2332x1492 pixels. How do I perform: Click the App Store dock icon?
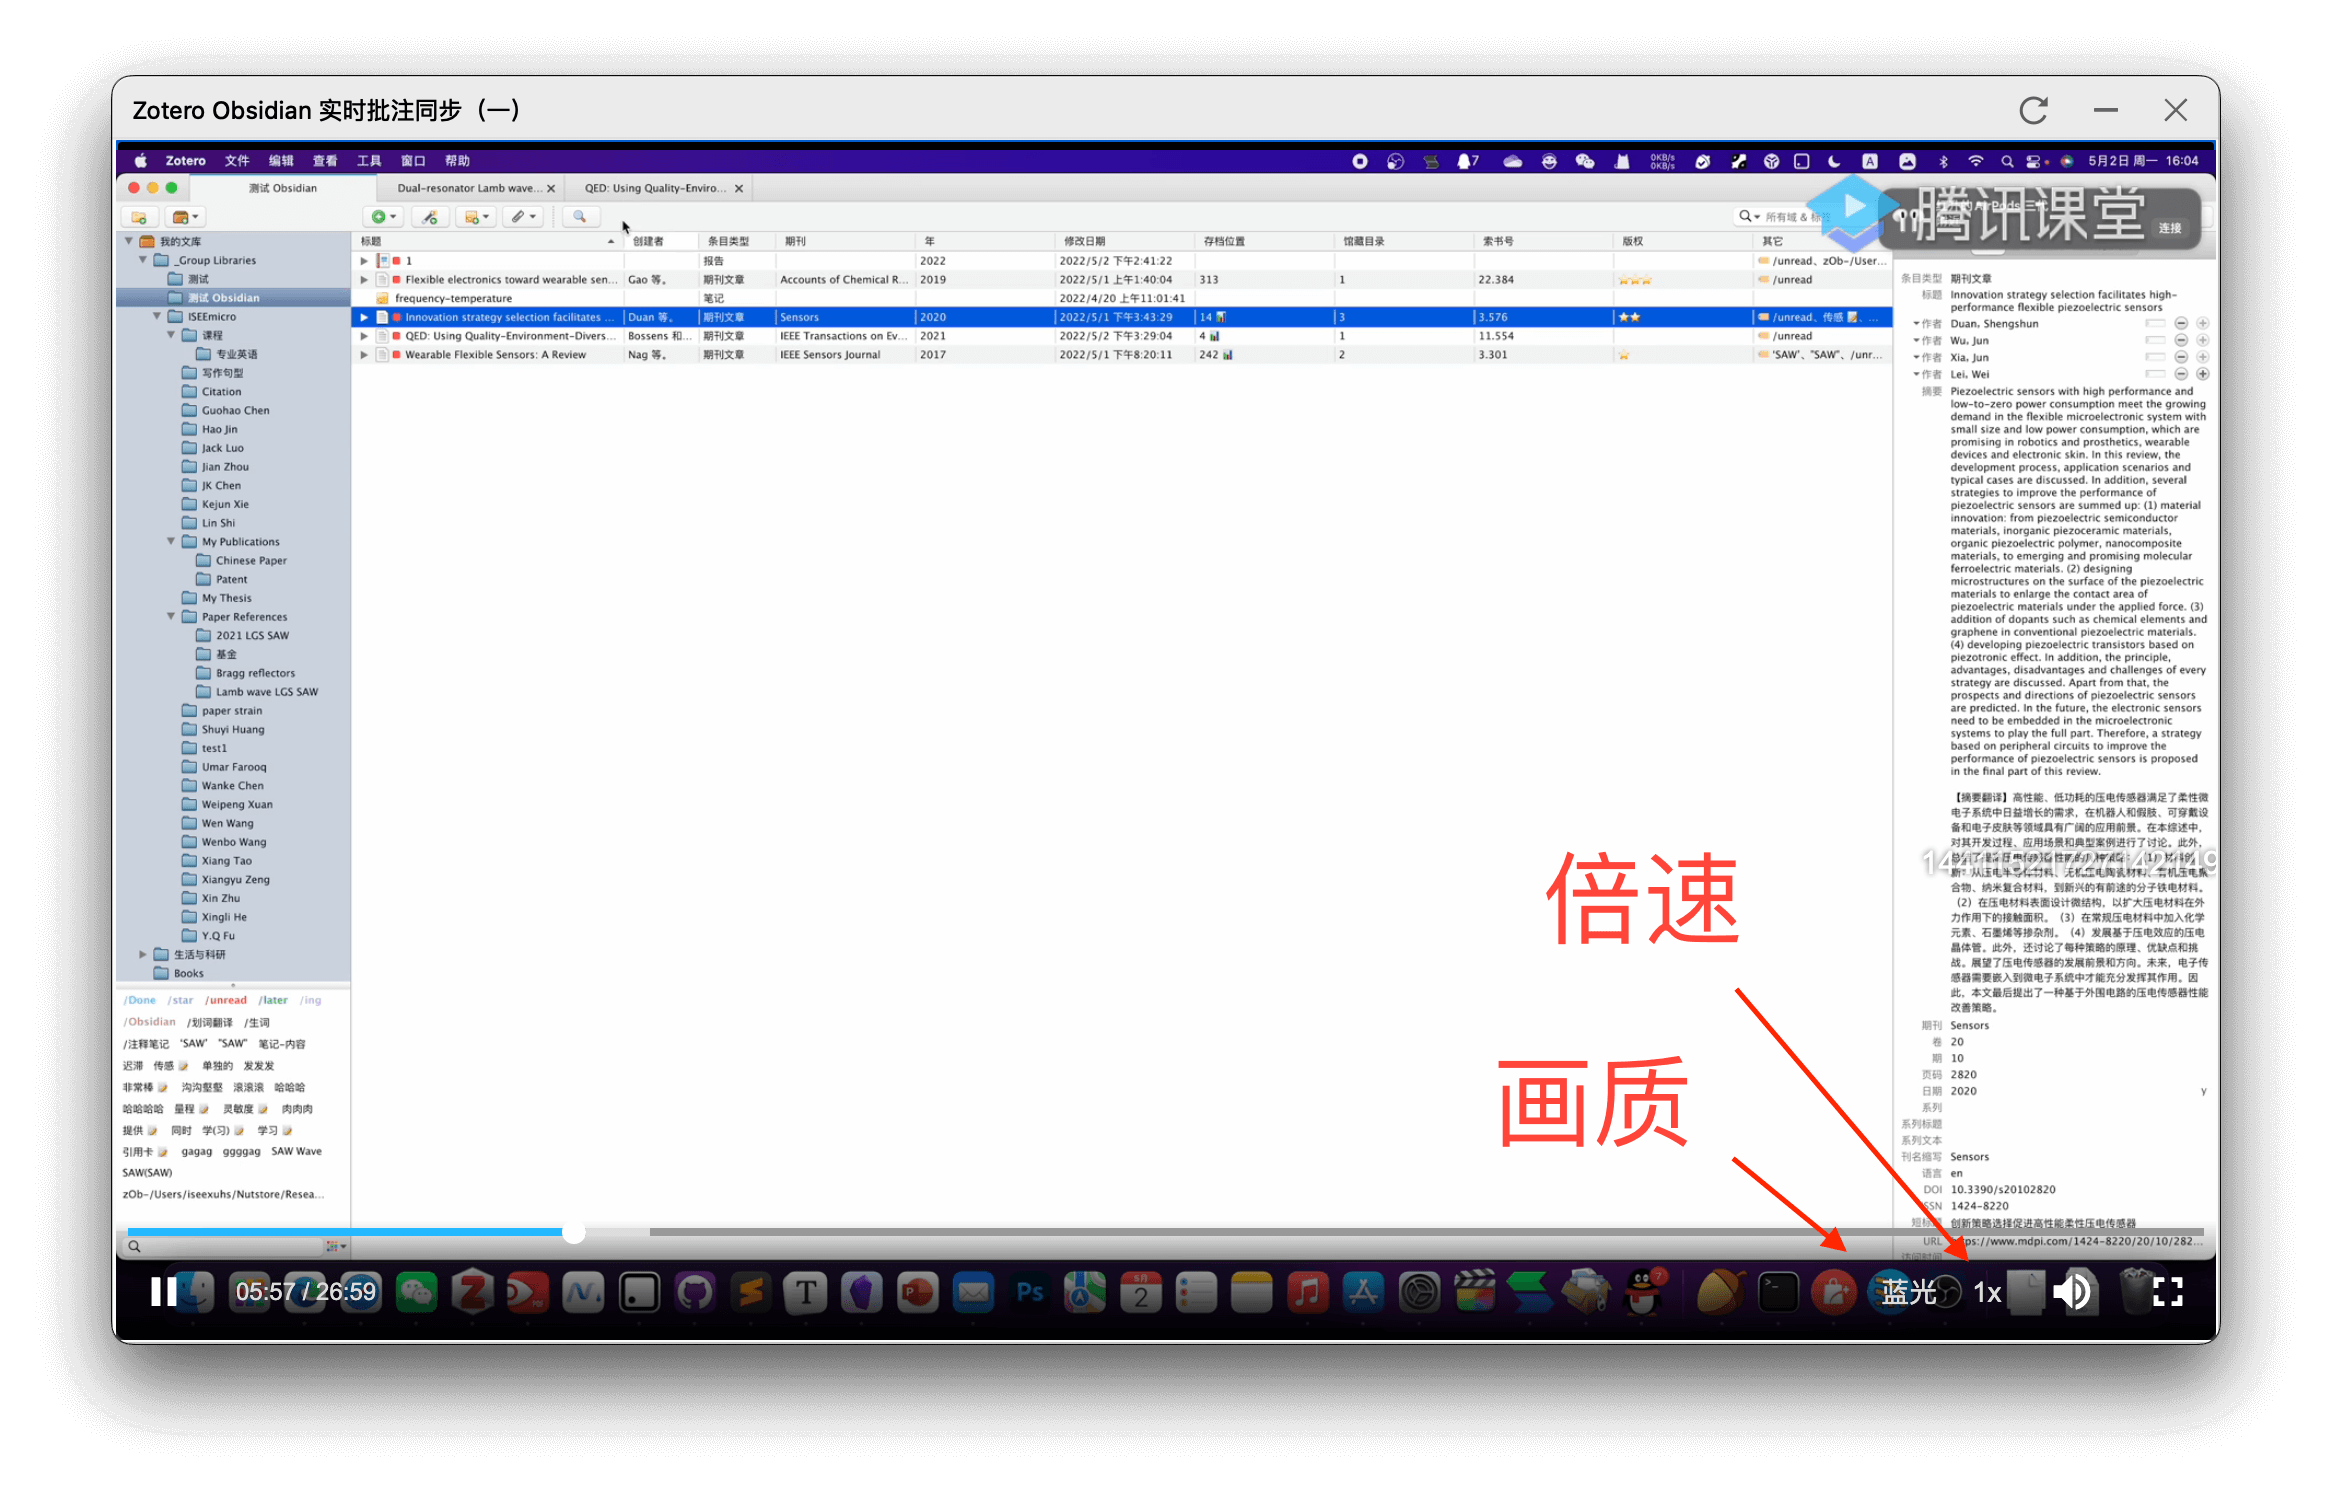[x=1363, y=1292]
